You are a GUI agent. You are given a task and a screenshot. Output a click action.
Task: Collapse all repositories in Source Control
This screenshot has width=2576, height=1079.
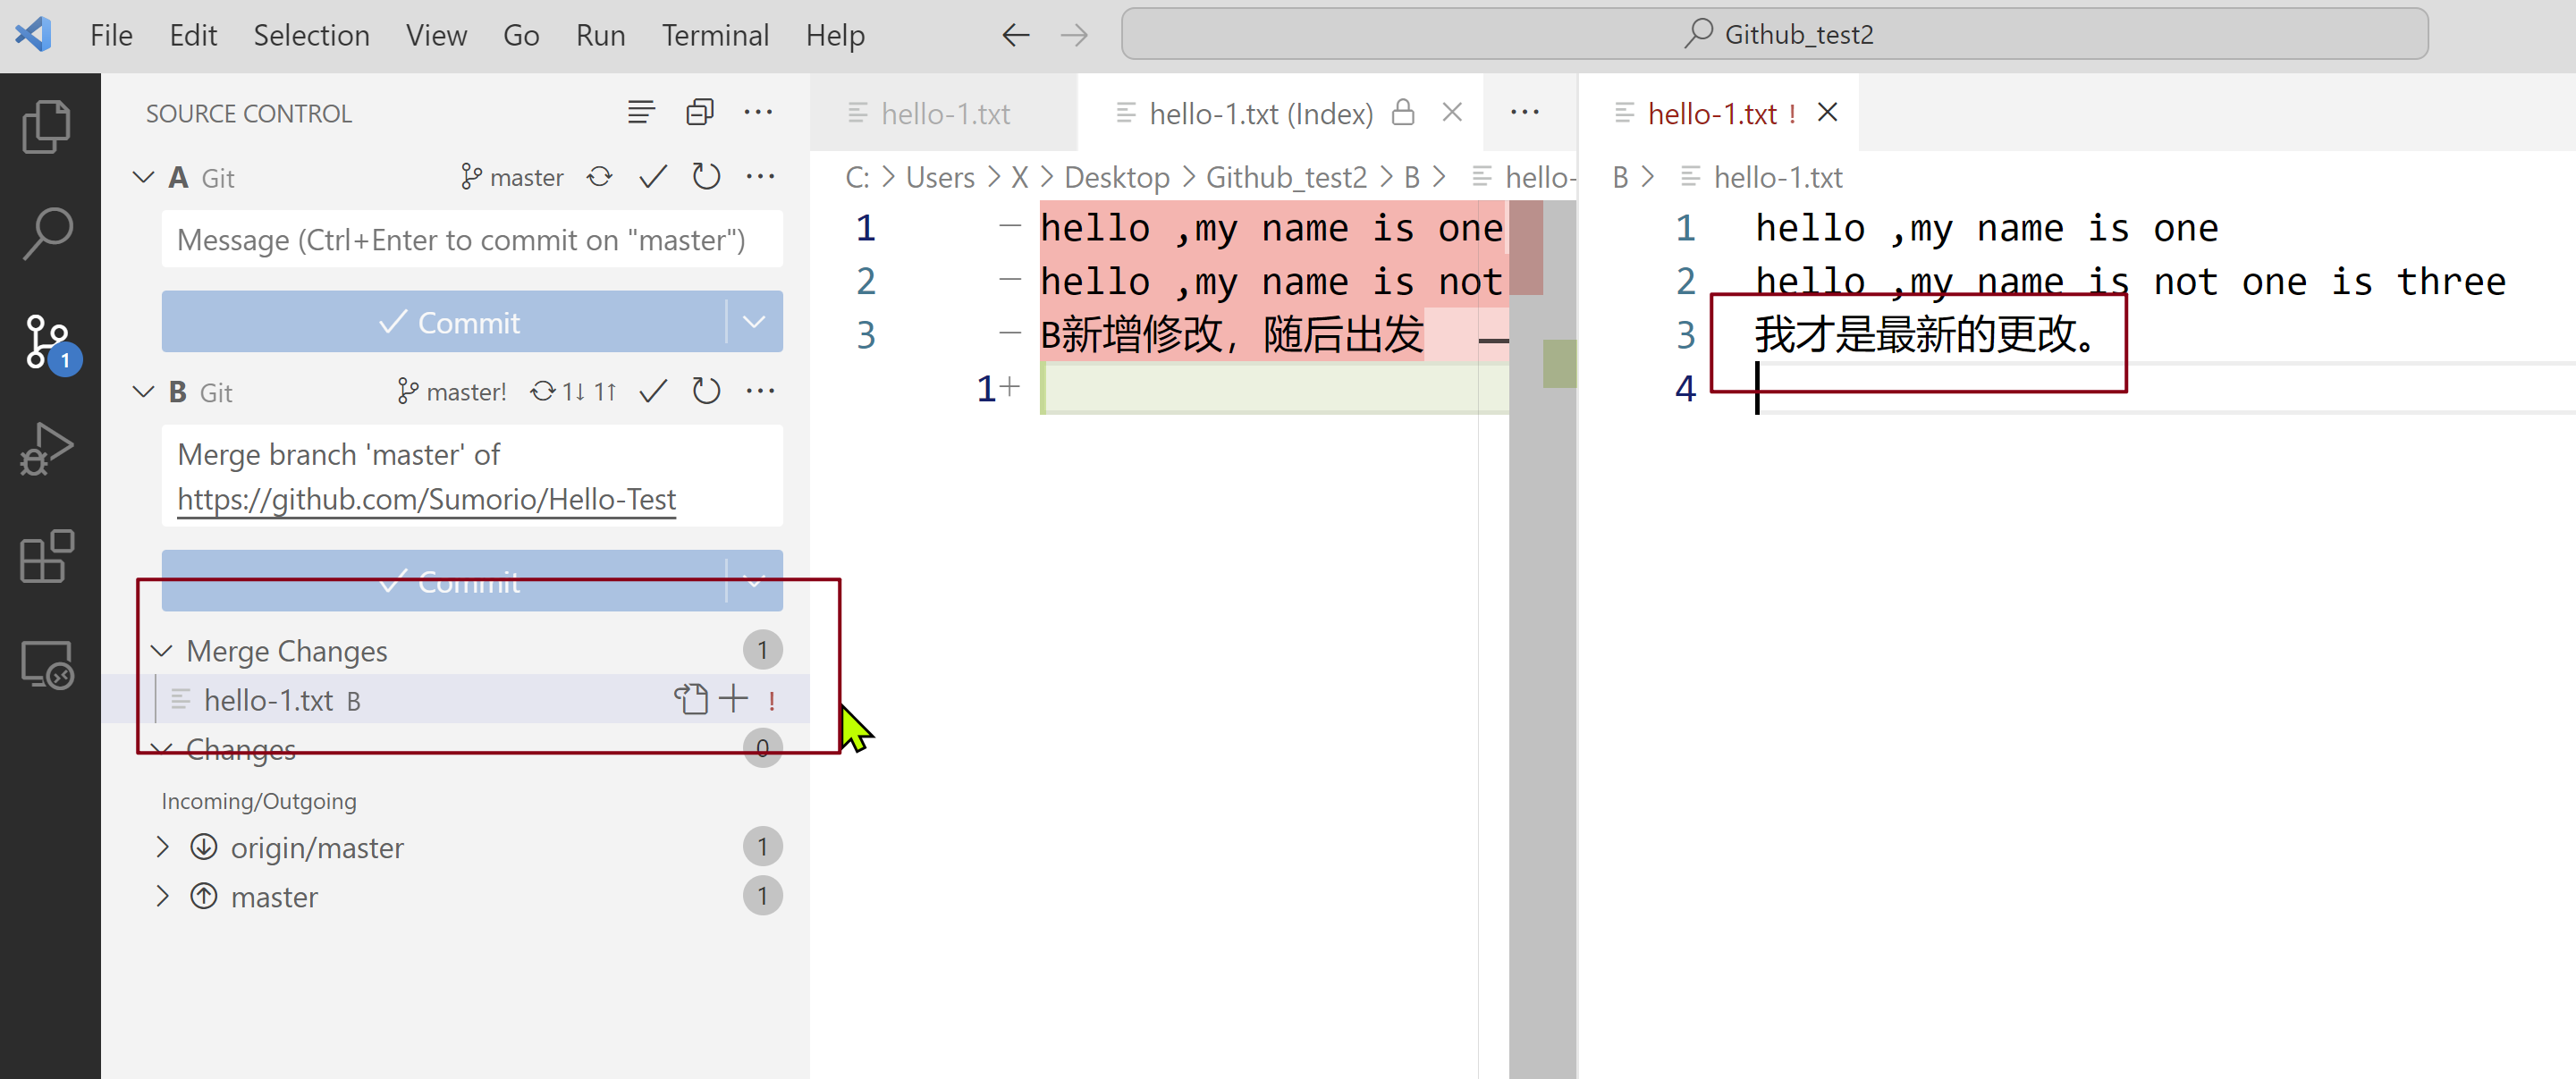point(699,112)
